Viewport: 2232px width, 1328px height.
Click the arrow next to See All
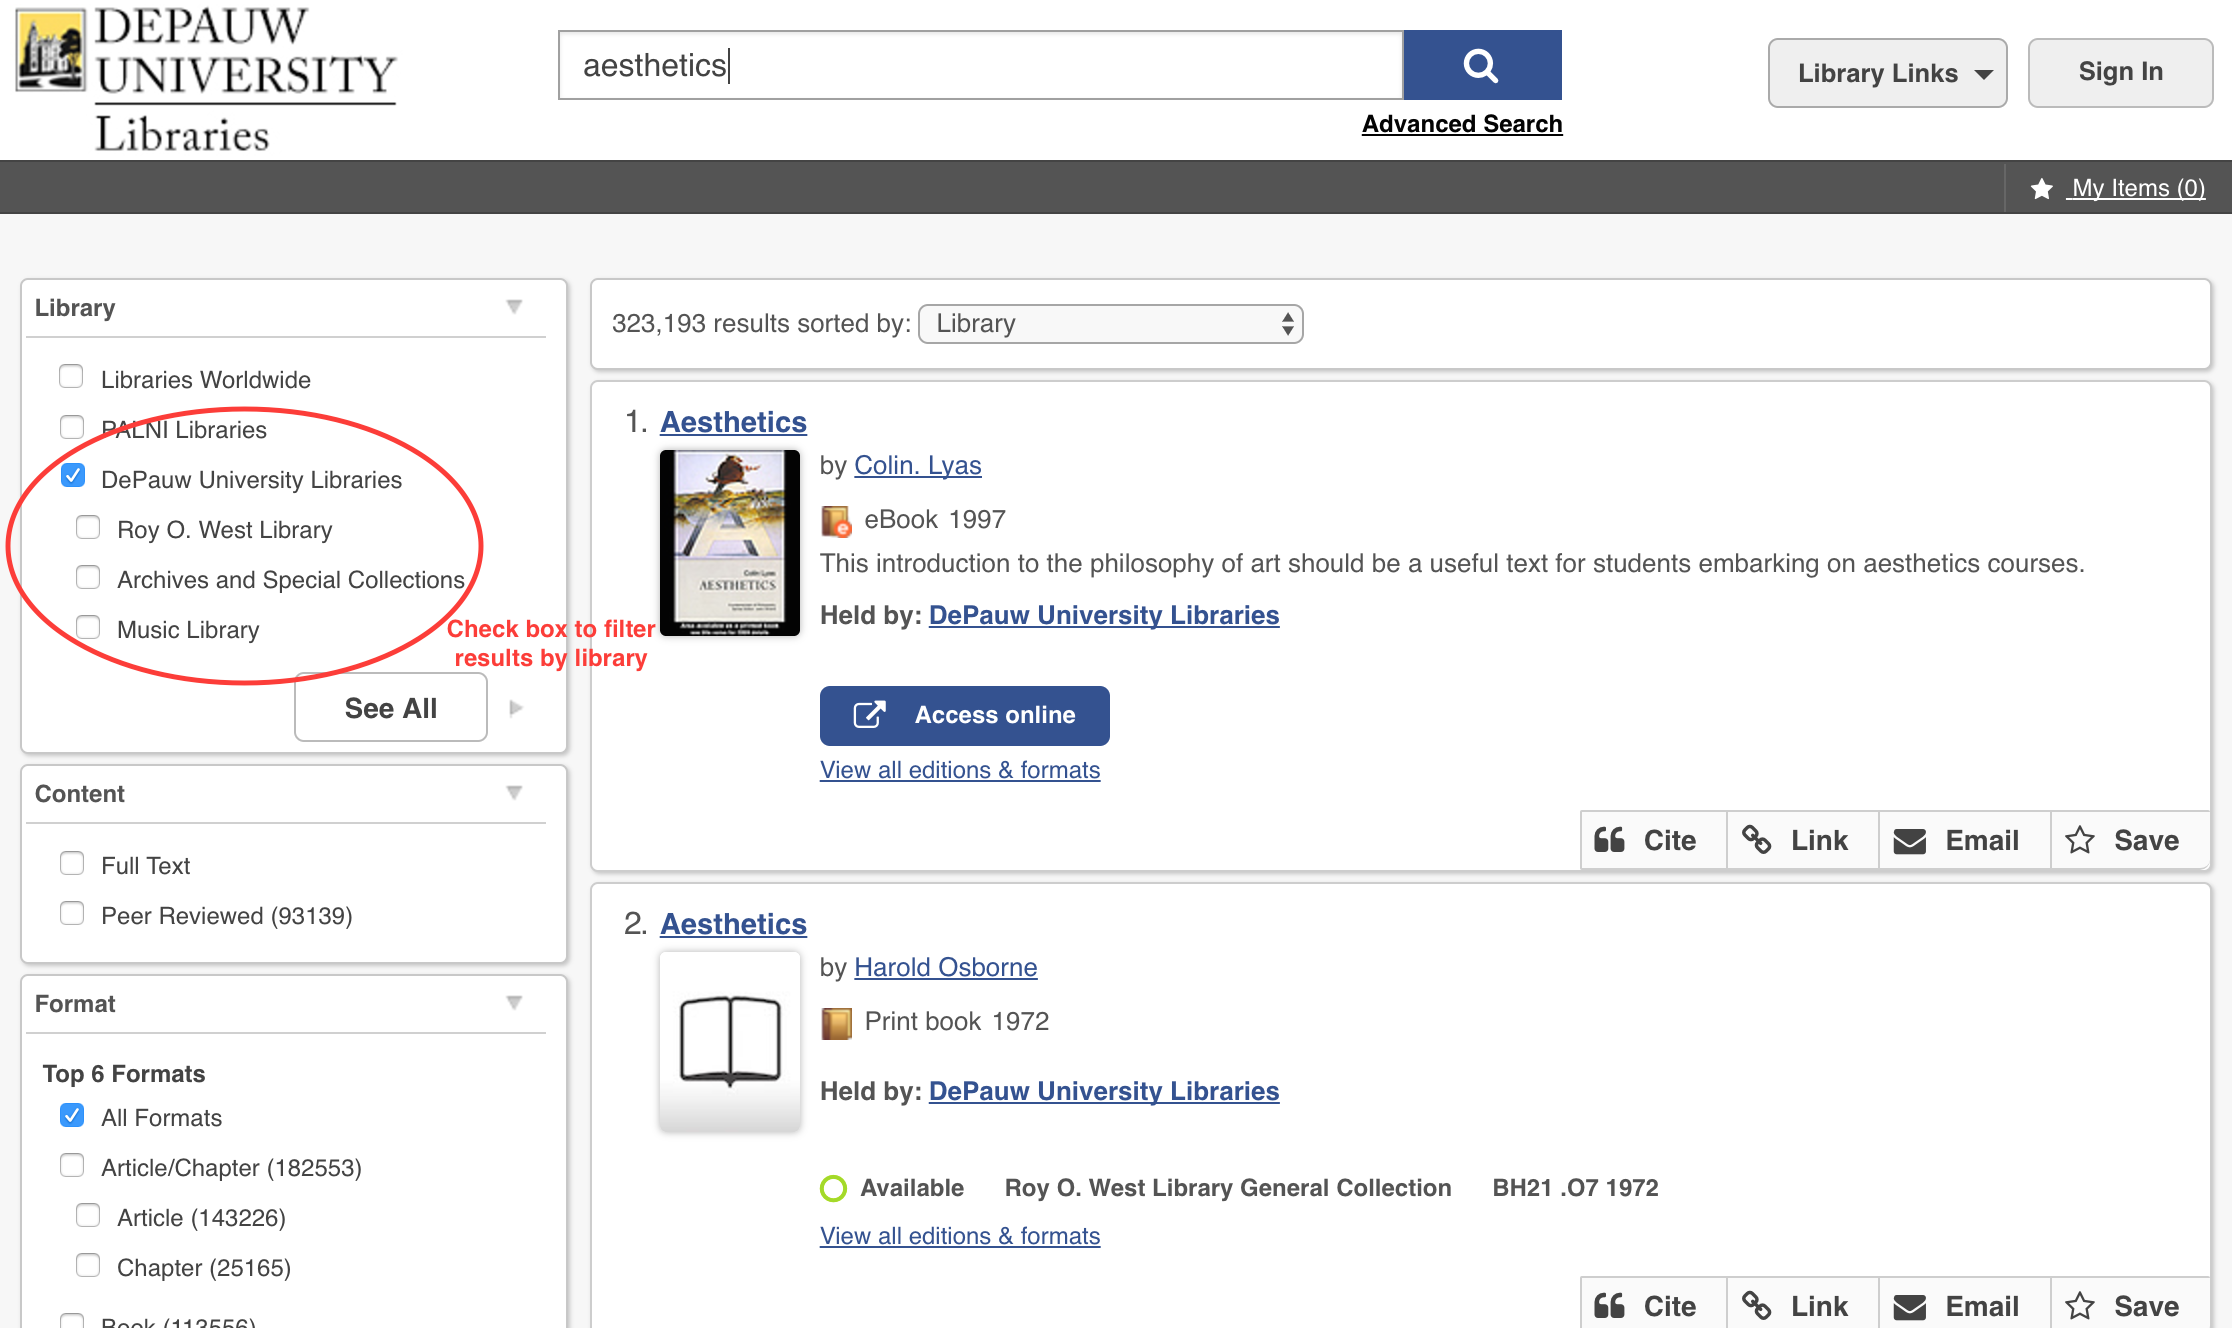(516, 708)
